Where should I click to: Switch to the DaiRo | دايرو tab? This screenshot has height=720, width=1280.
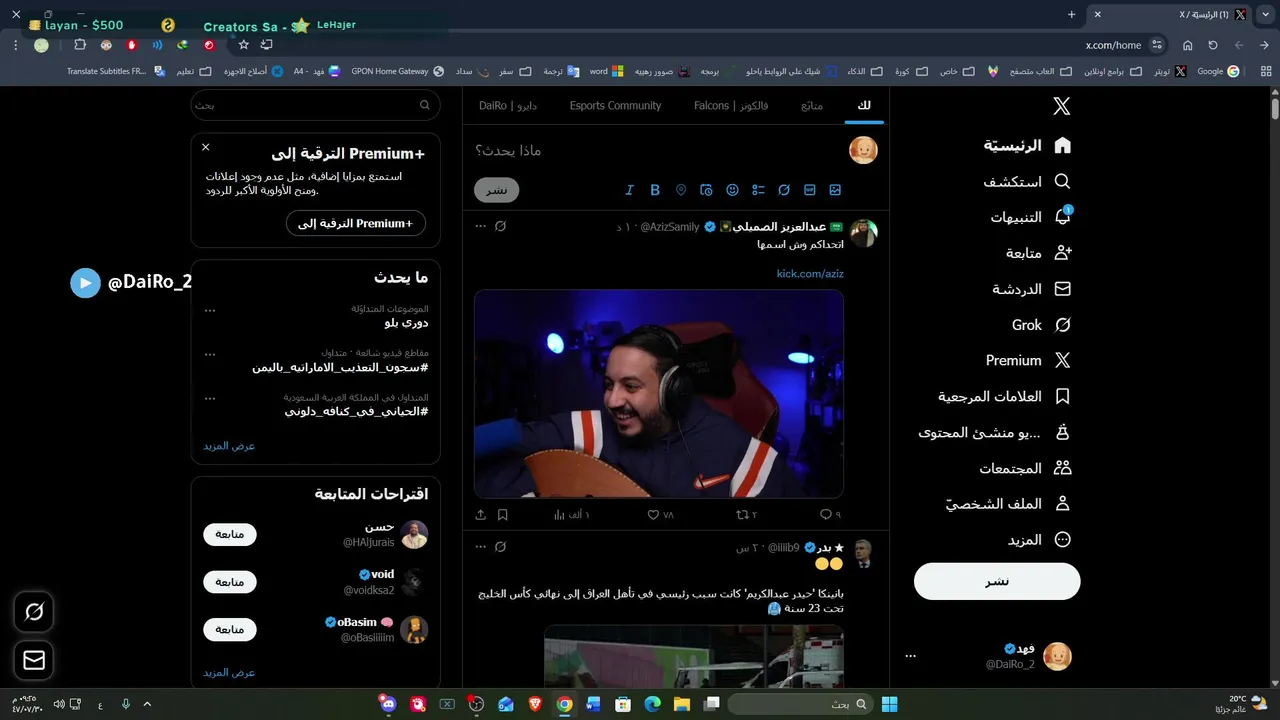(x=508, y=105)
